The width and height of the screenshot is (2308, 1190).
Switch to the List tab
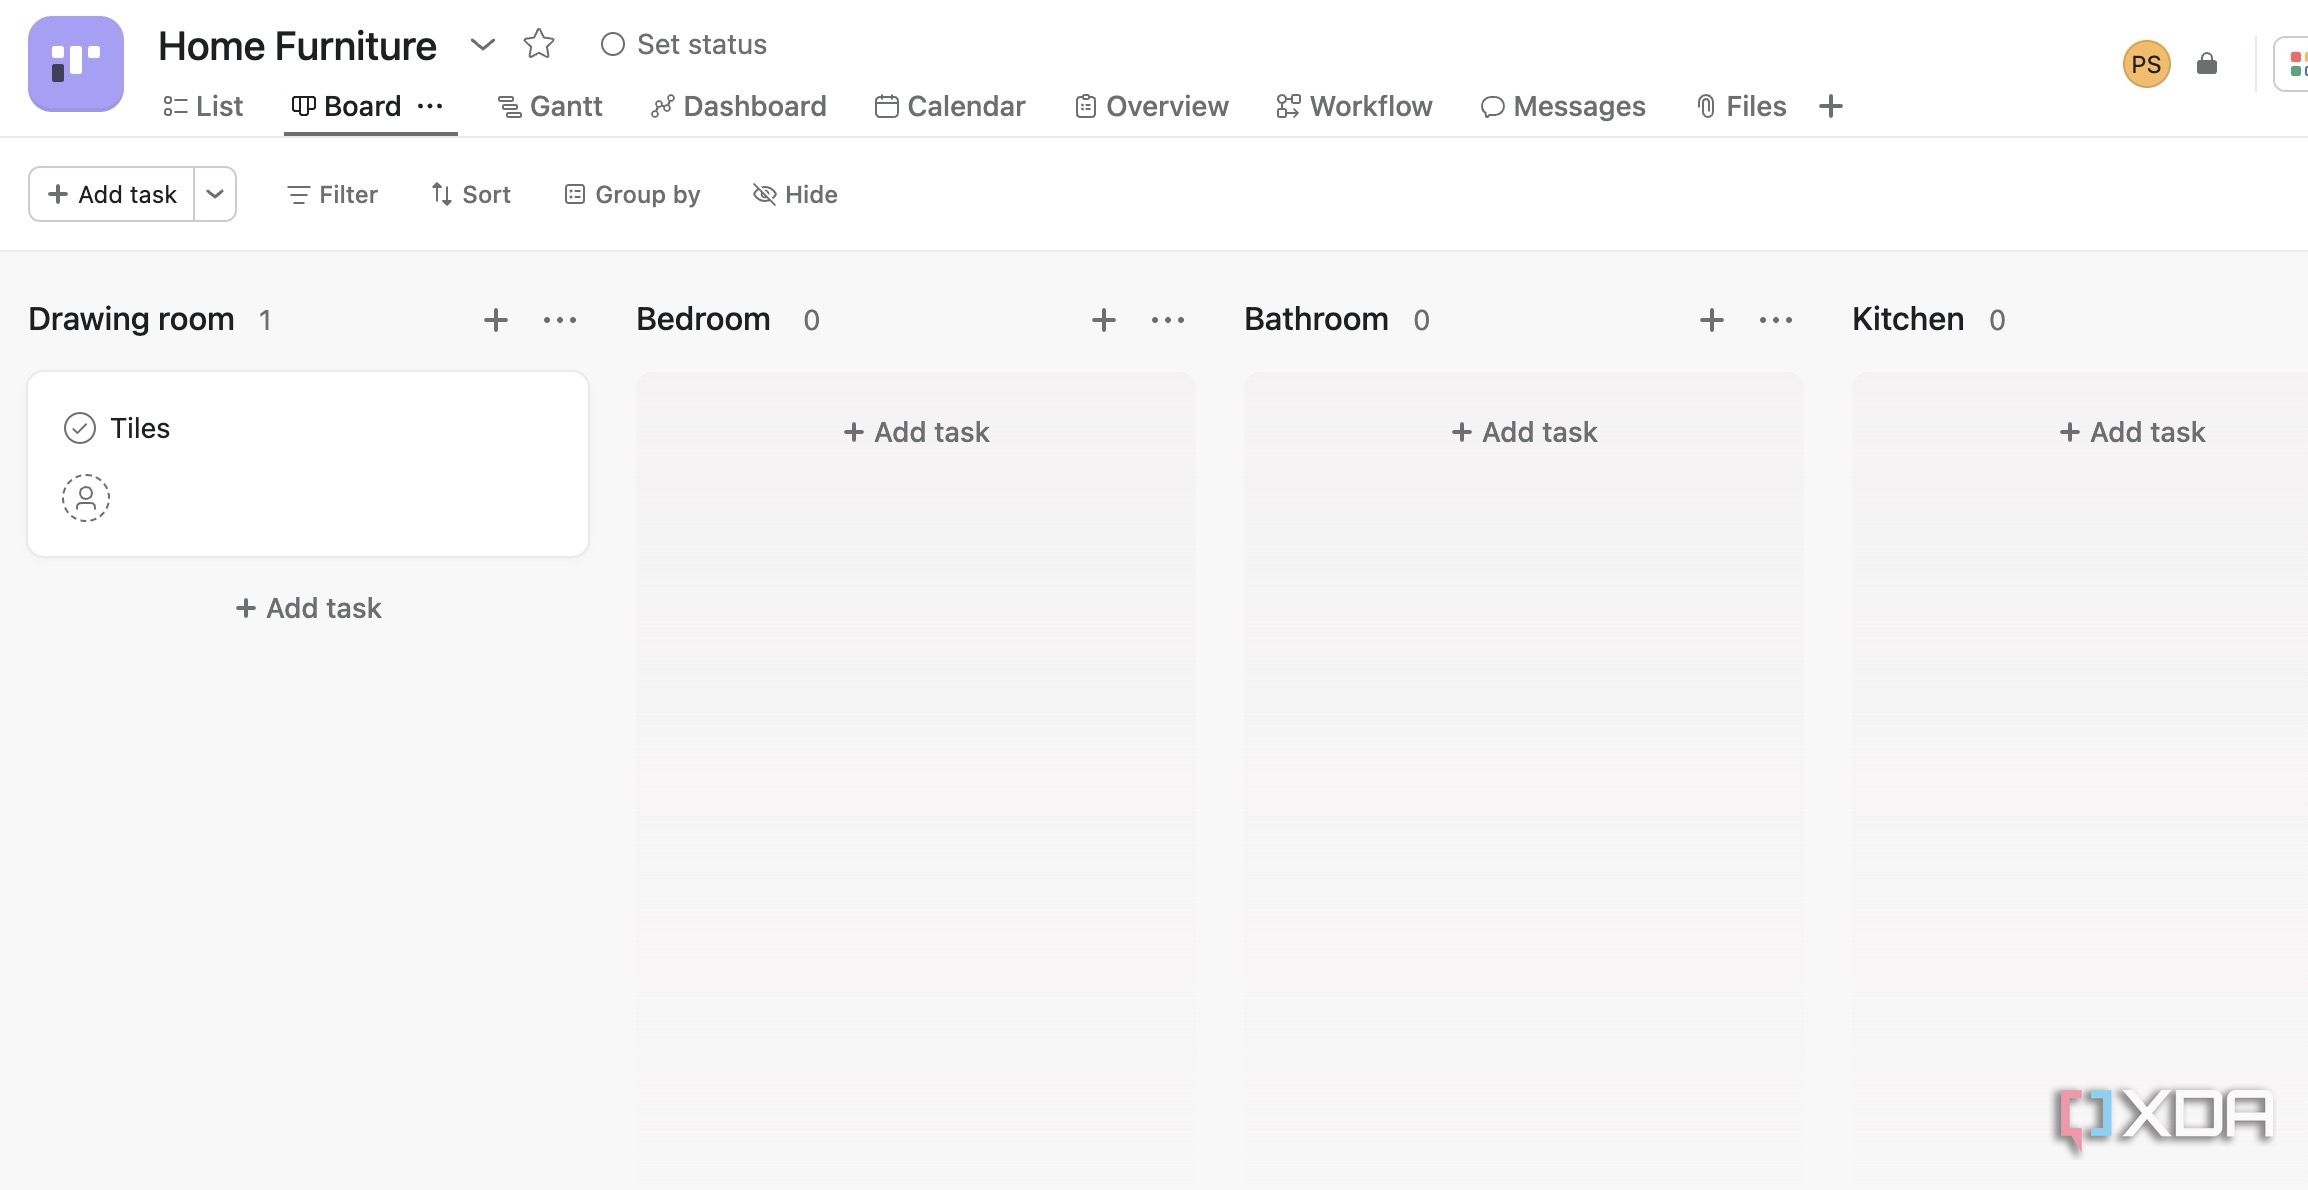pyautogui.click(x=203, y=106)
